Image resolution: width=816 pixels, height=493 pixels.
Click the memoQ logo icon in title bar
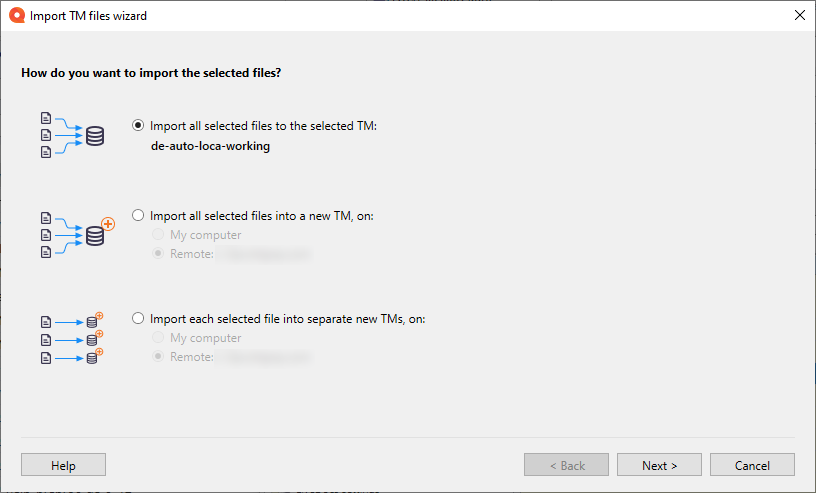point(15,15)
